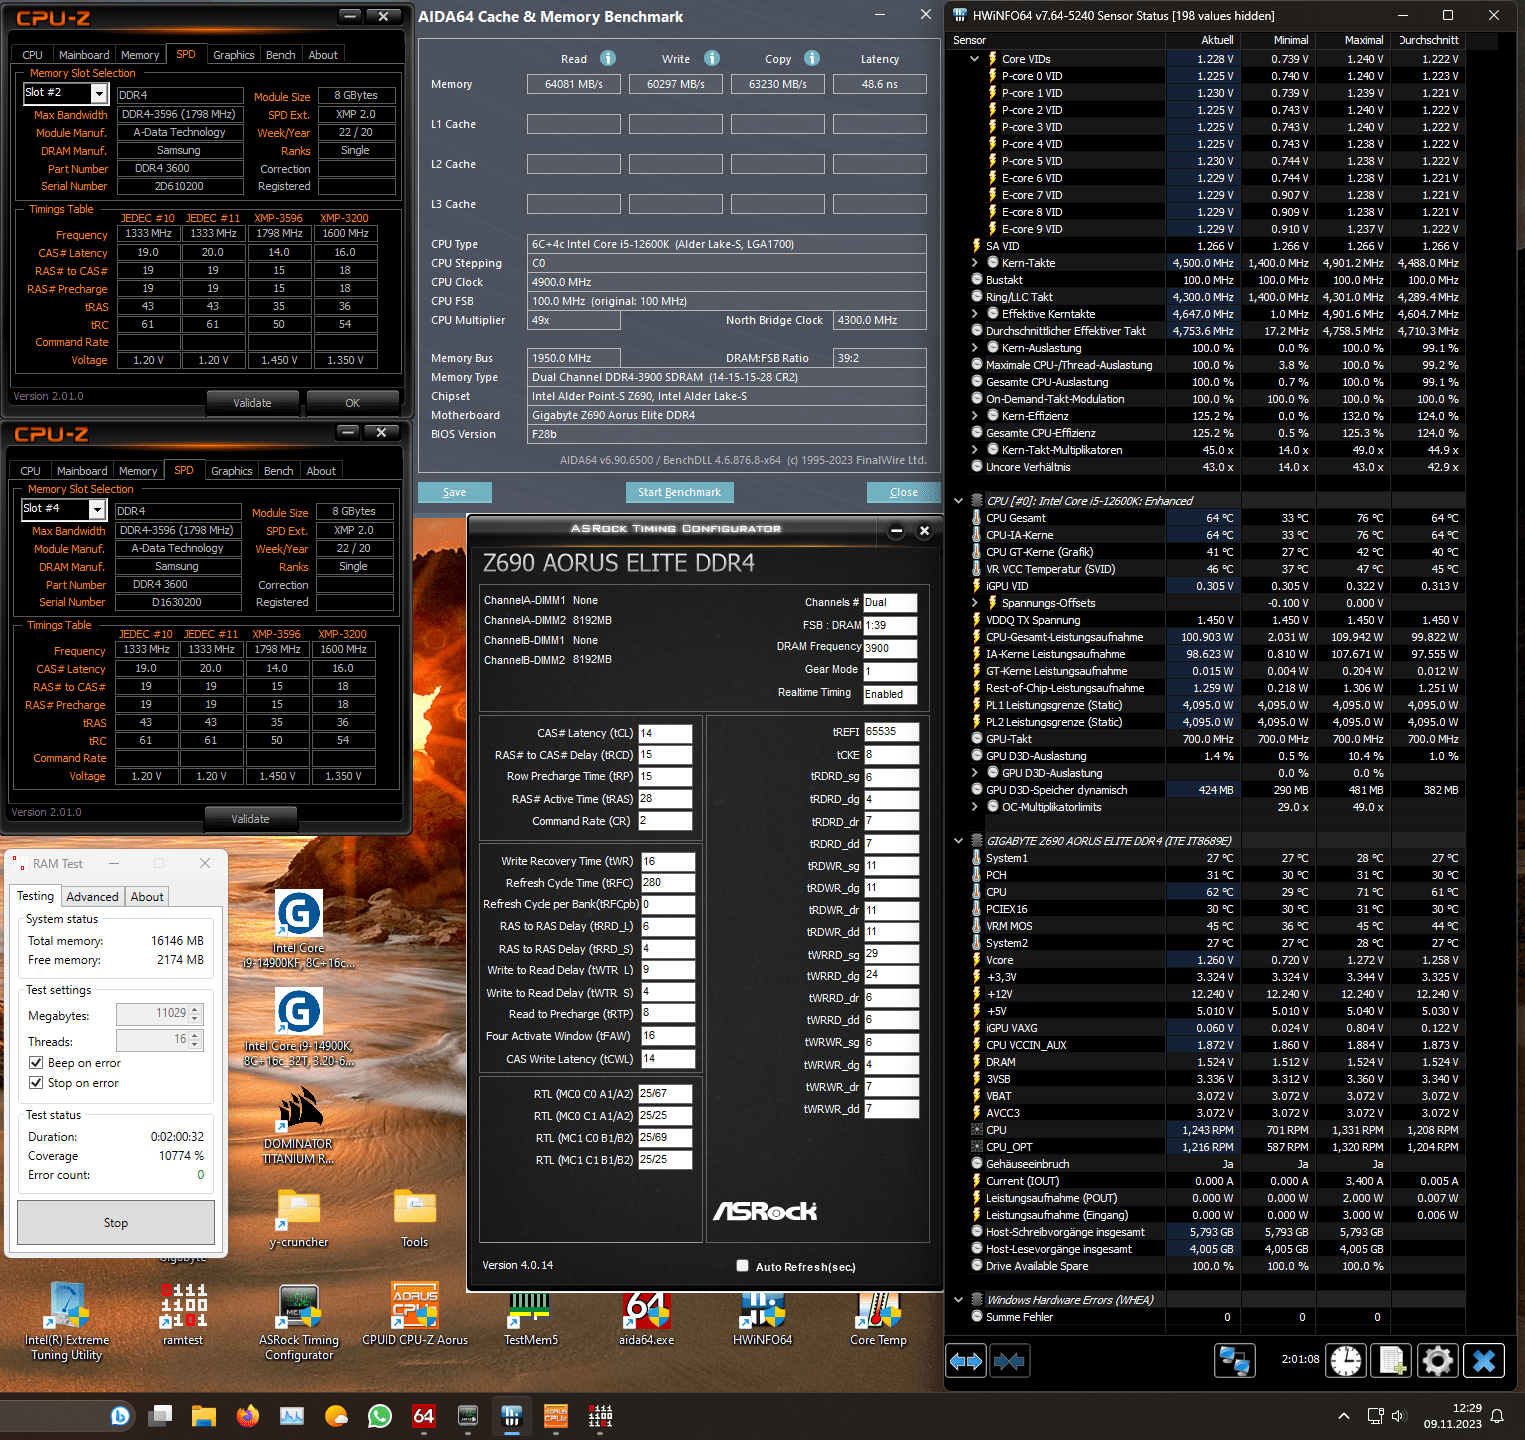
Task: Open WhatsApp from the taskbar
Action: (x=380, y=1416)
